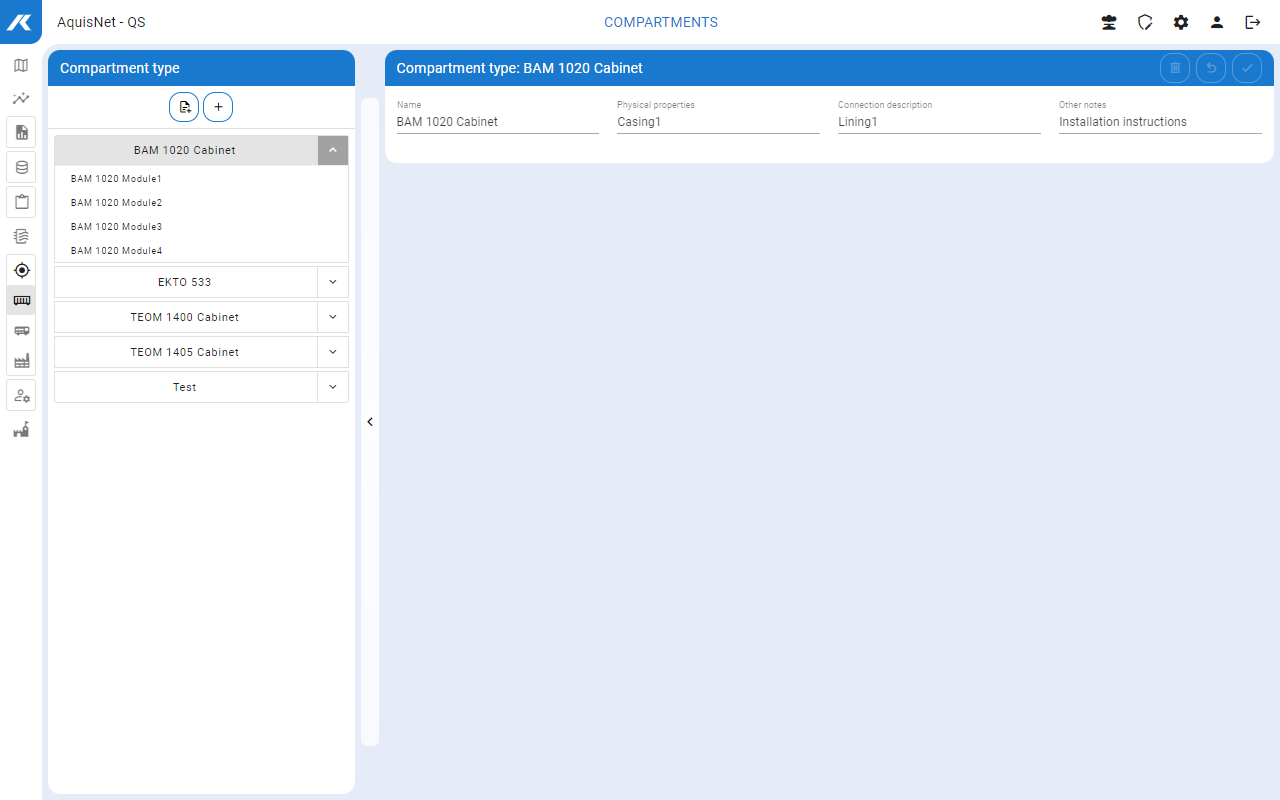Click the Other notes input field

(1159, 122)
